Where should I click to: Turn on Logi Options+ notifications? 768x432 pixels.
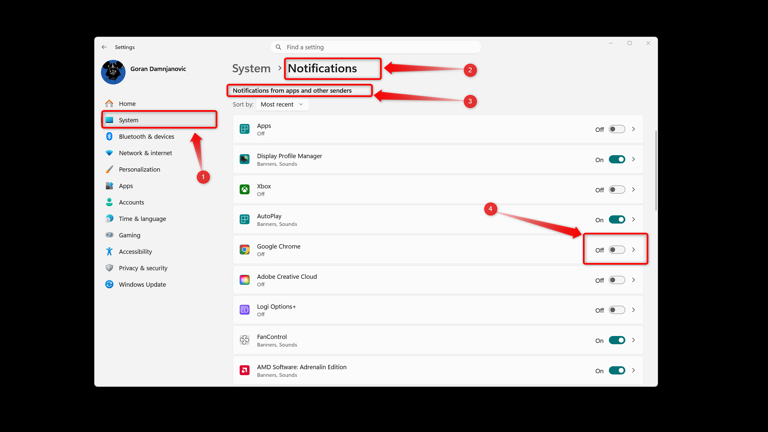click(617, 310)
